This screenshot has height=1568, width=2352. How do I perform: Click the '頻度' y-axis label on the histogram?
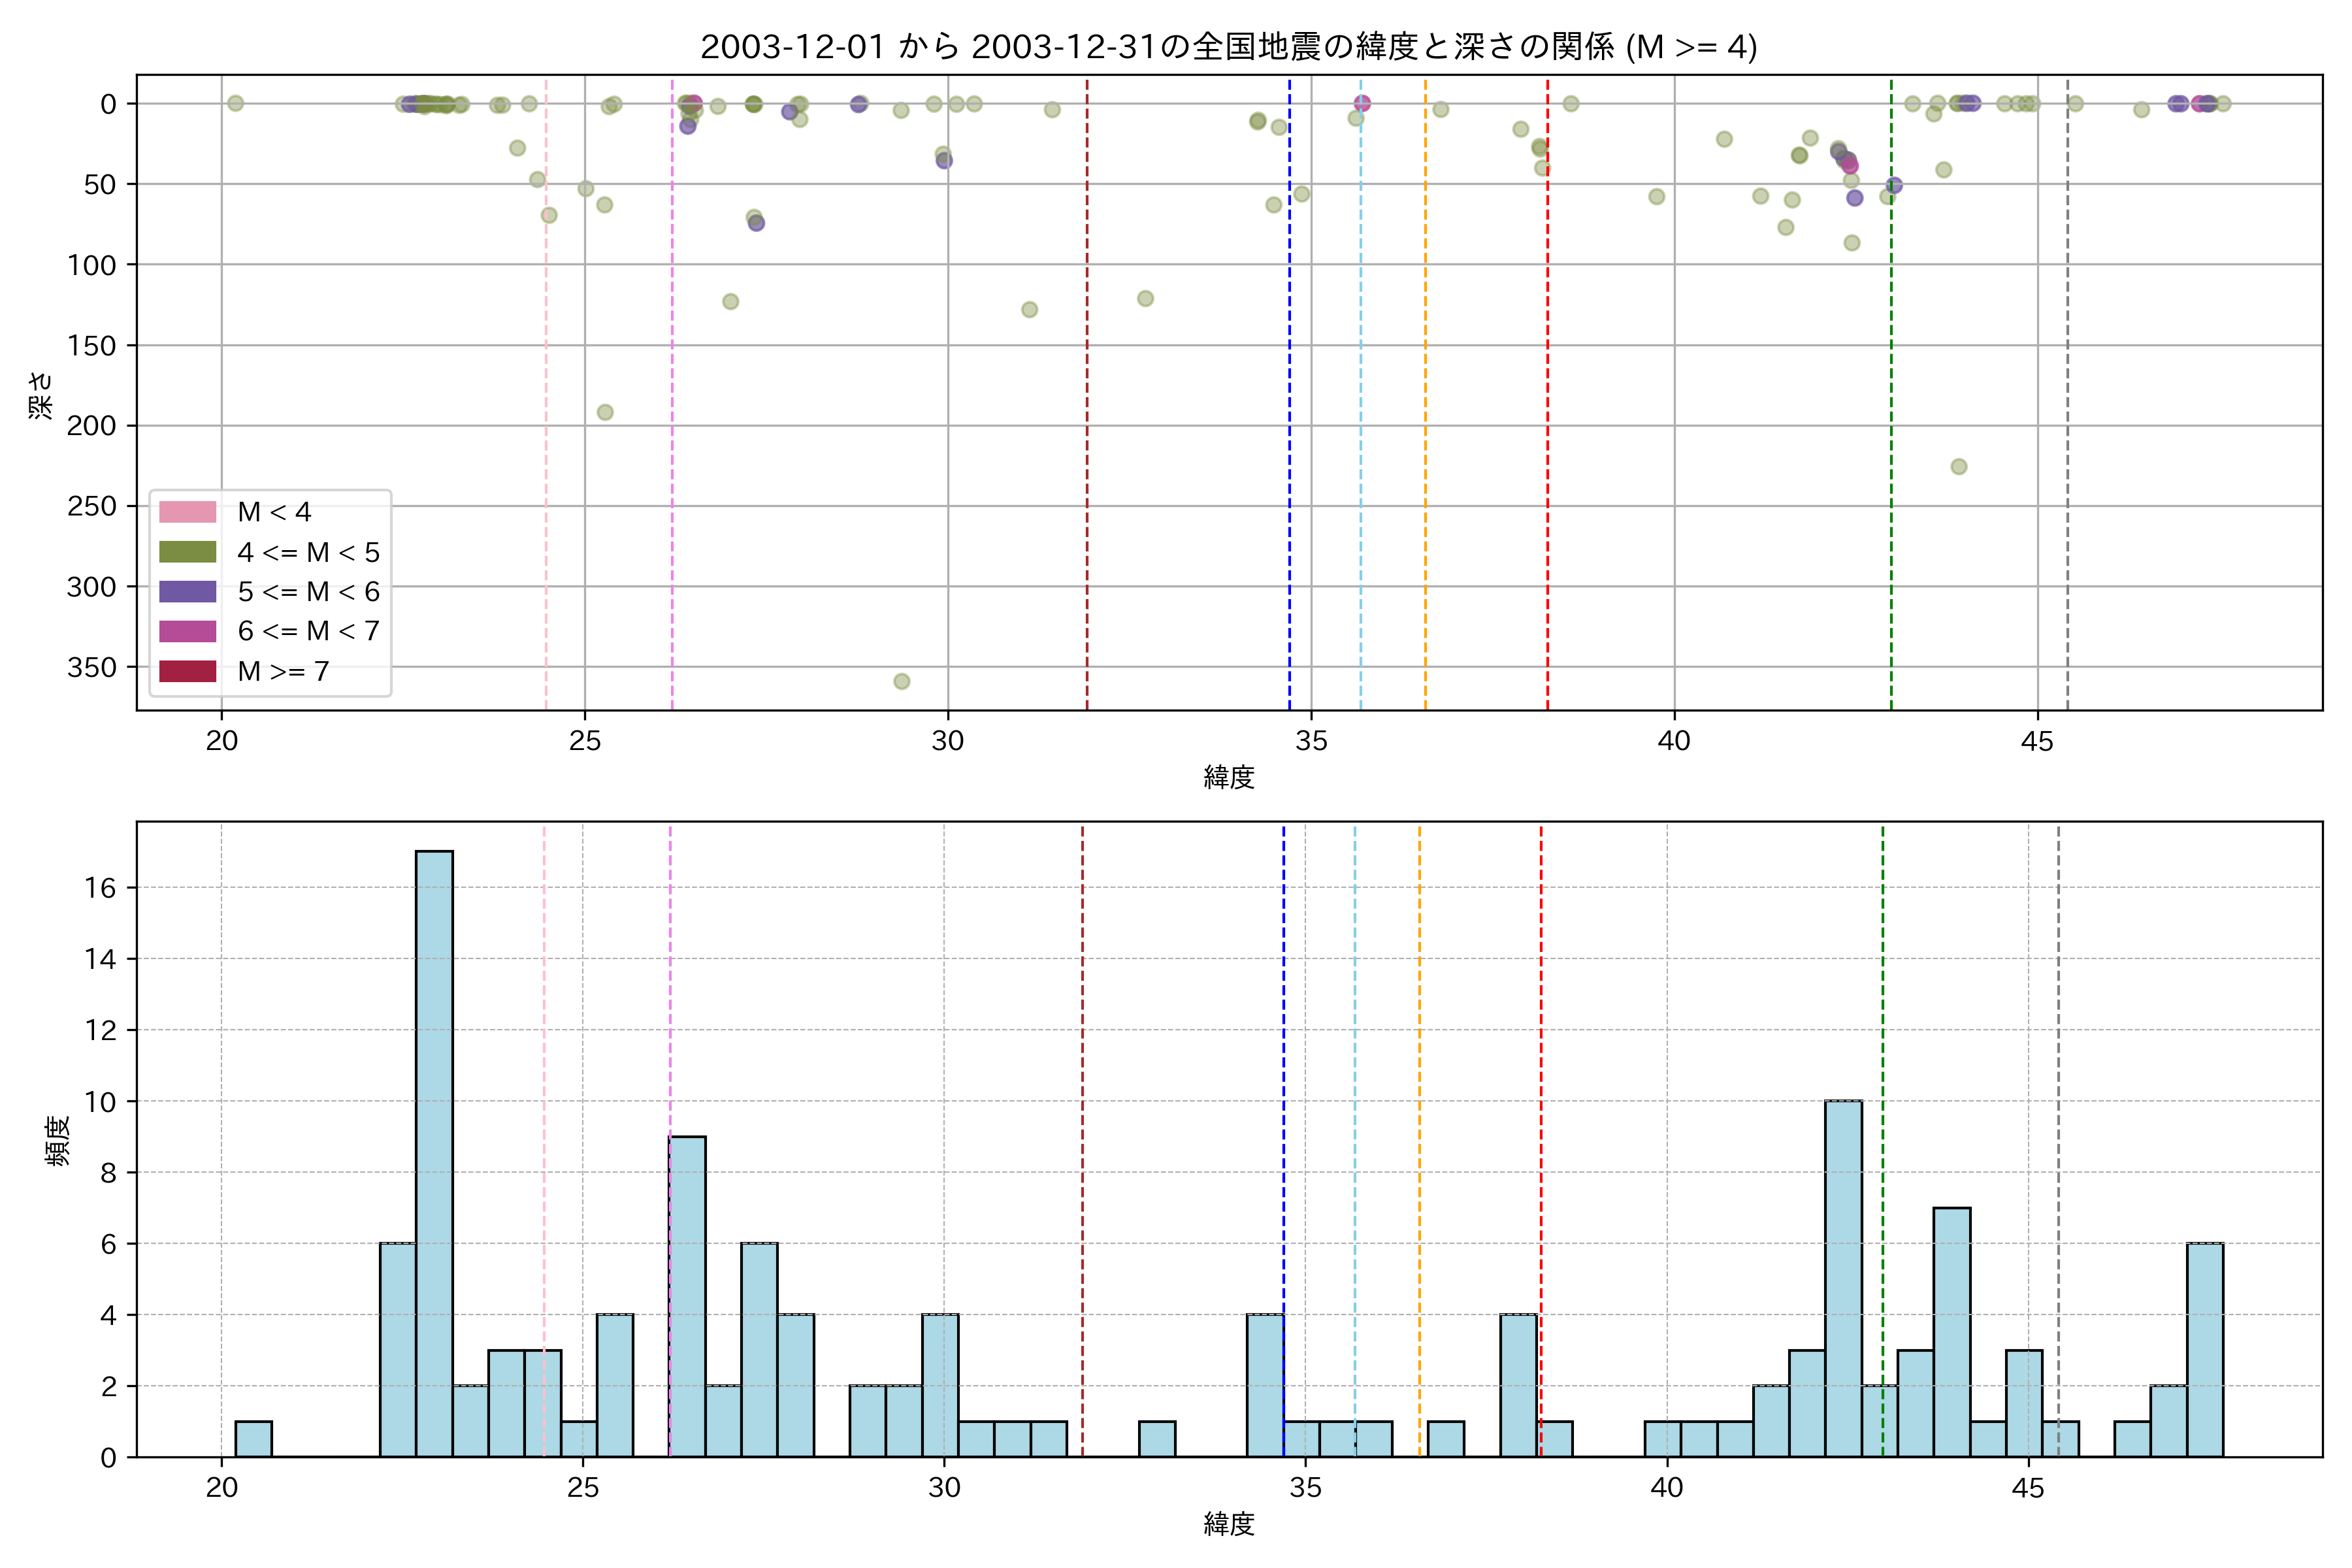tap(58, 1140)
